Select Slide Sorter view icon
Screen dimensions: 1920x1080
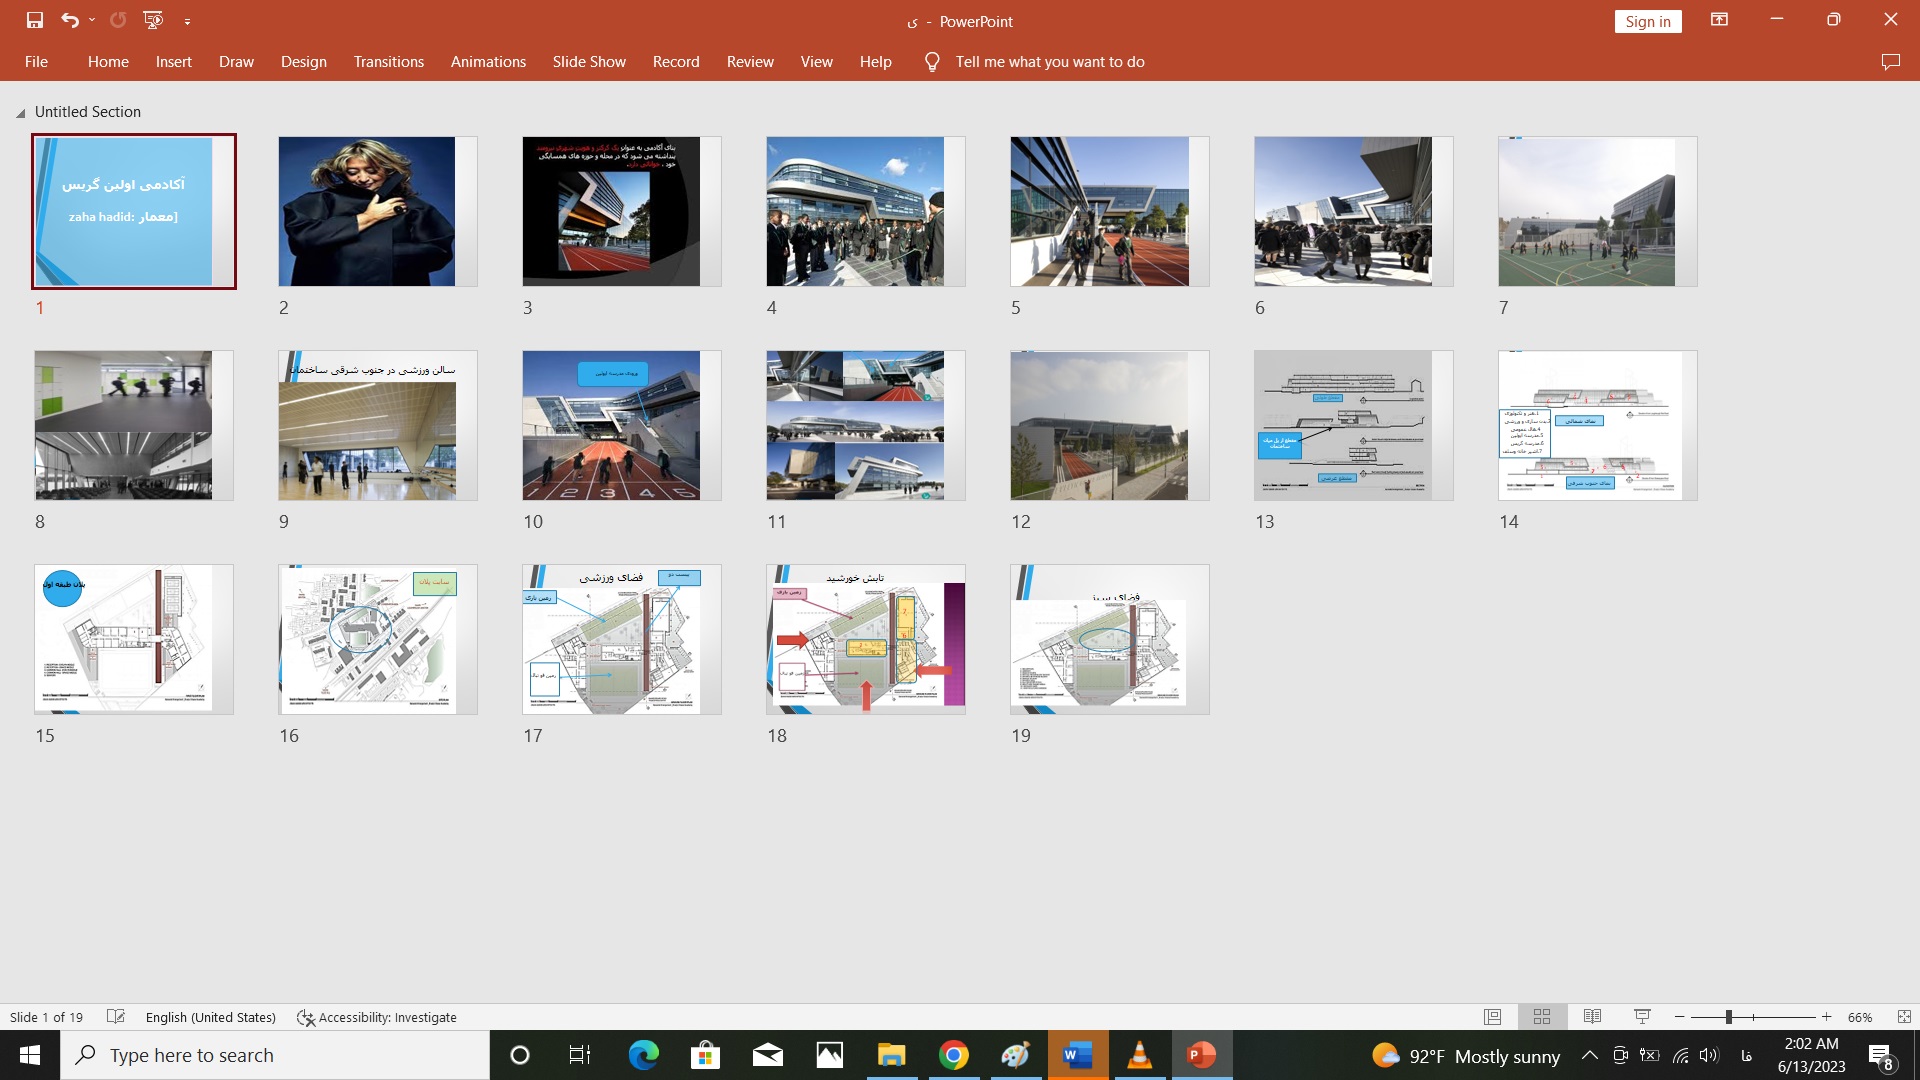click(x=1542, y=1017)
